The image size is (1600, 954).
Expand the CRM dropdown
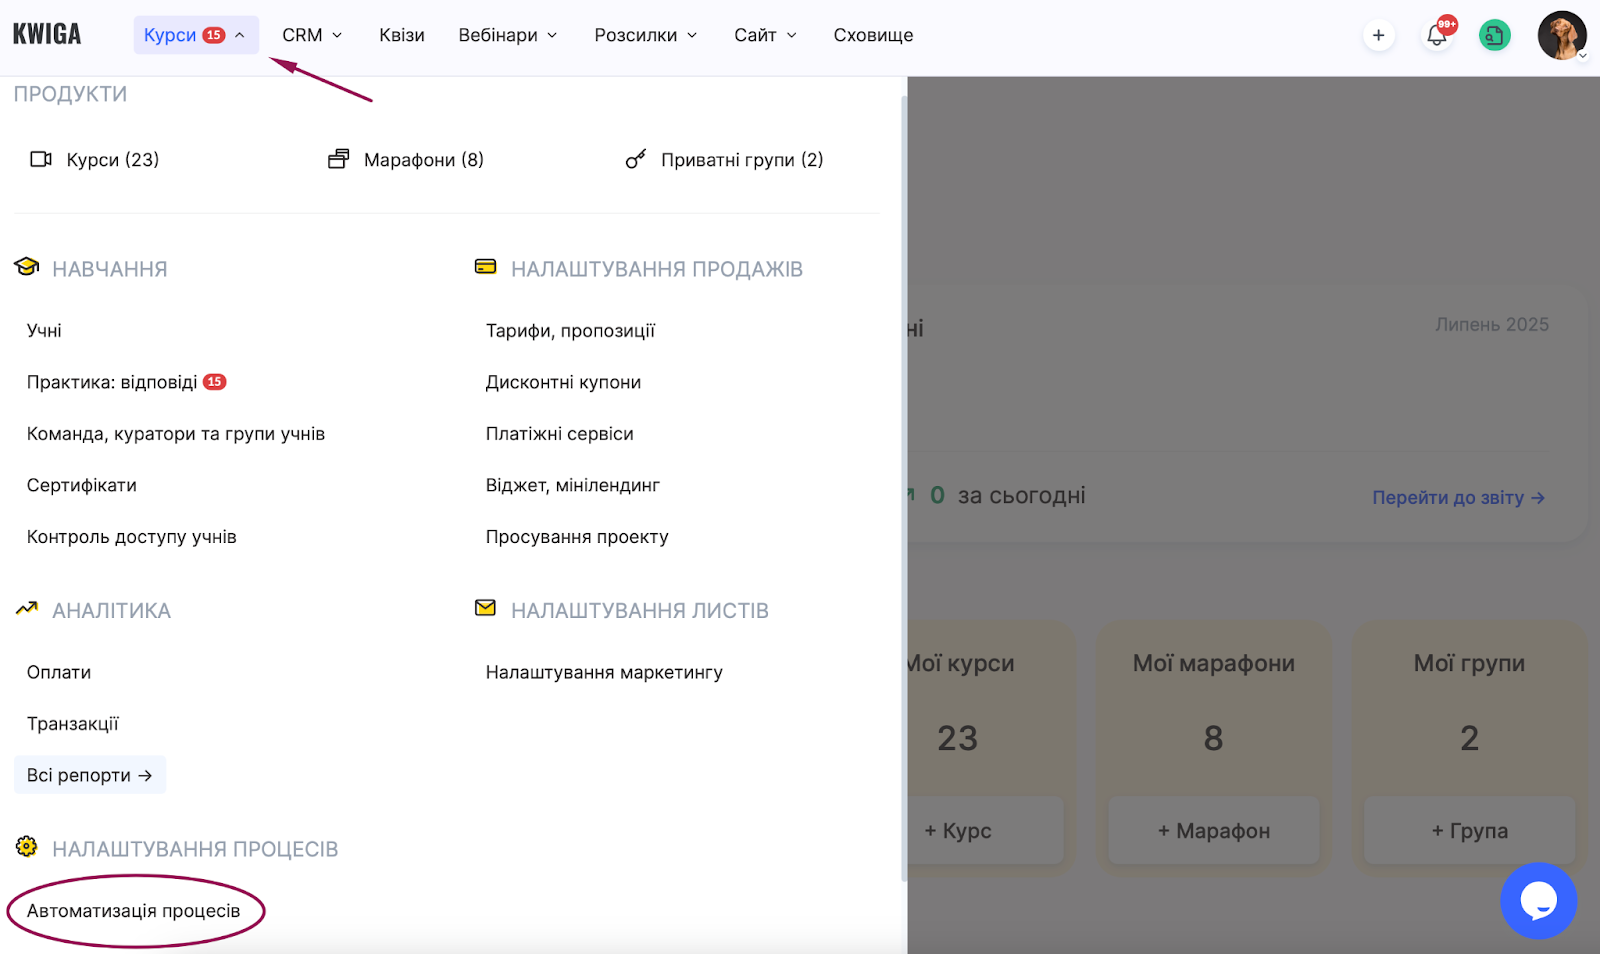(312, 35)
